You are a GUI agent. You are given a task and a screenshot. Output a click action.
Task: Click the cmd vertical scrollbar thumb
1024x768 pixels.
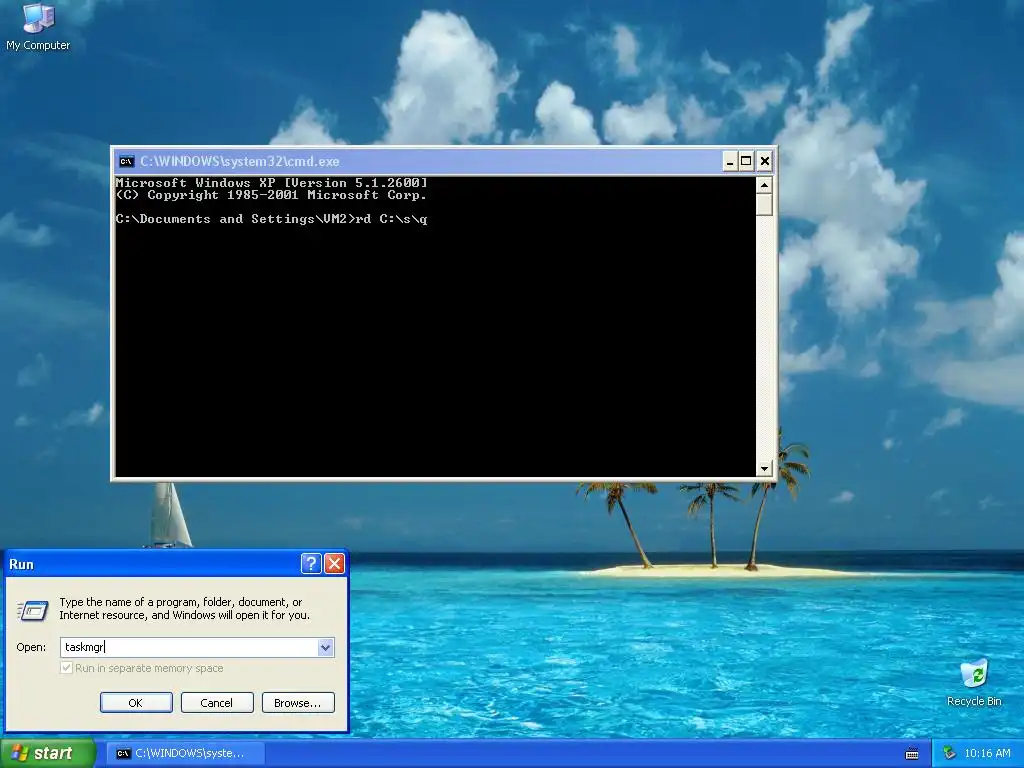click(x=764, y=204)
